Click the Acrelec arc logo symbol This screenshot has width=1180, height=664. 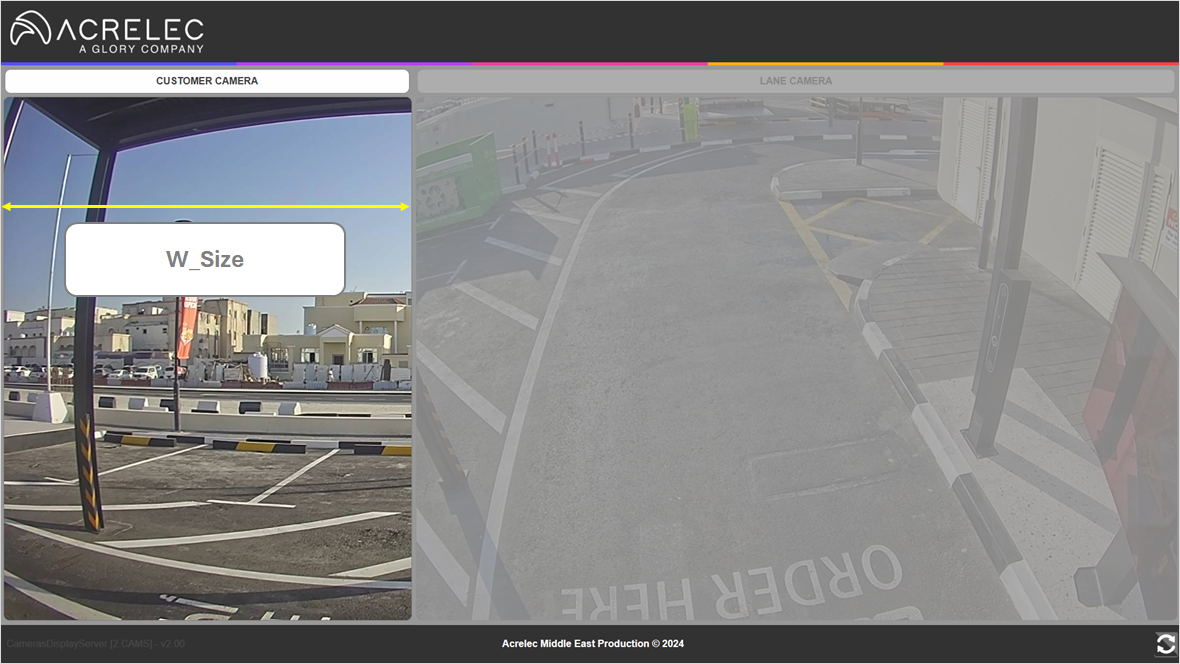click(x=30, y=29)
